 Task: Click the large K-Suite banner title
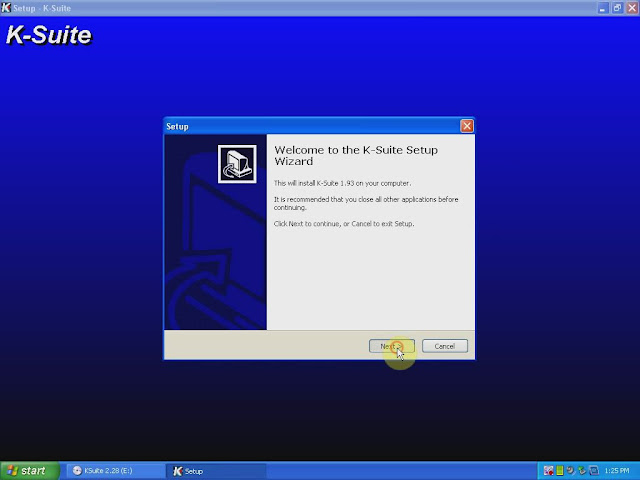click(49, 35)
